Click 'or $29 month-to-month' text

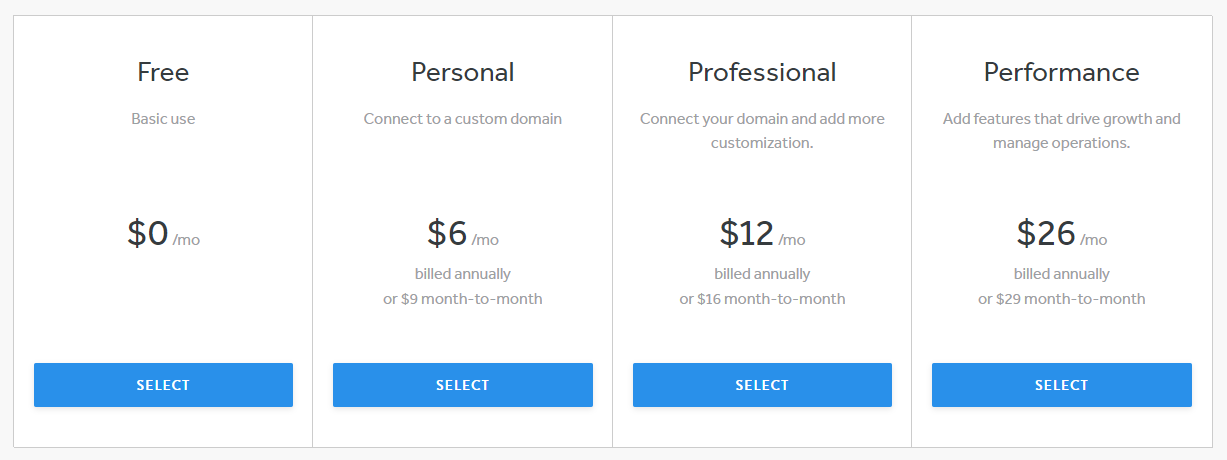tap(1062, 298)
